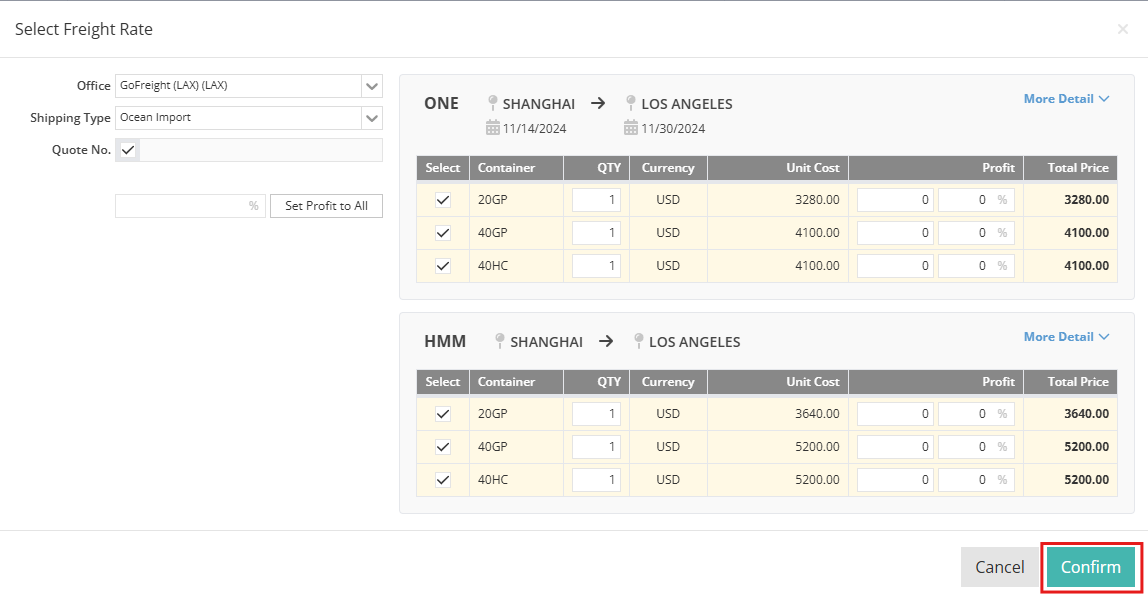Click the calendar icon beside 11/30/2024
1148x603 pixels.
[x=630, y=128]
